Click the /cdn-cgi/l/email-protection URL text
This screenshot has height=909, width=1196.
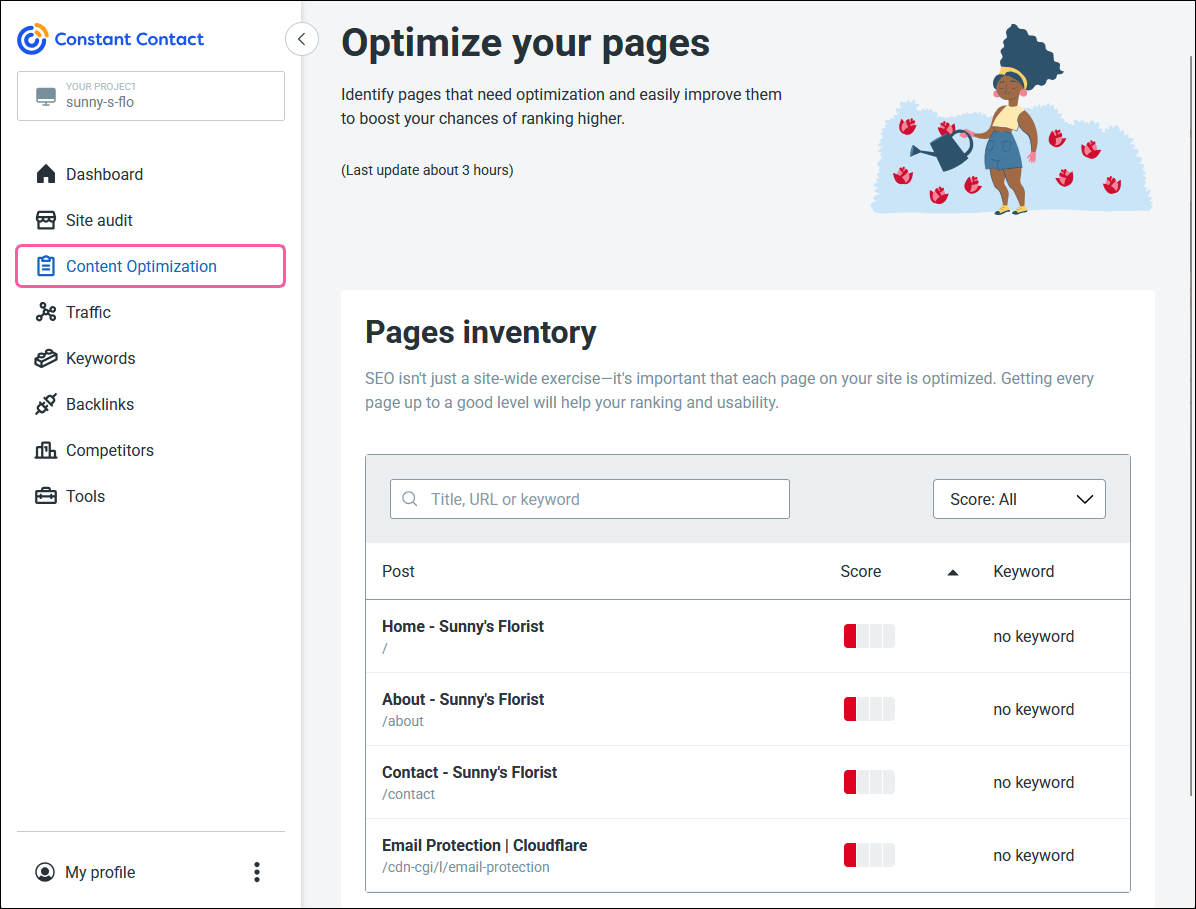coord(465,867)
